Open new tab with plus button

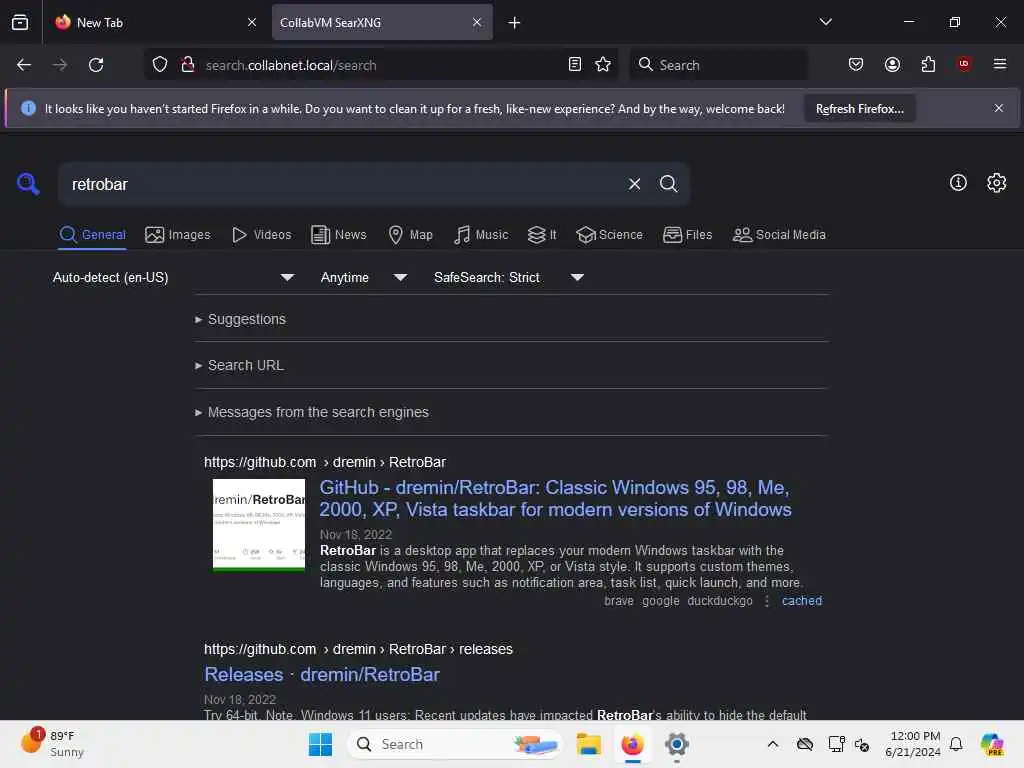tap(515, 23)
